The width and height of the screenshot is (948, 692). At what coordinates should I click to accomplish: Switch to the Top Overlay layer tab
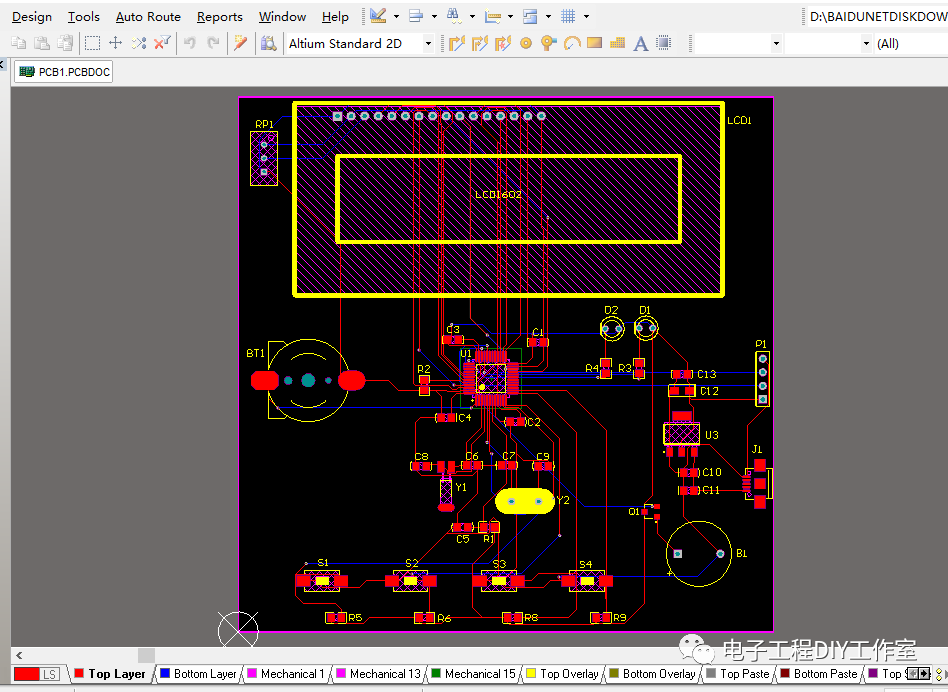coord(562,673)
